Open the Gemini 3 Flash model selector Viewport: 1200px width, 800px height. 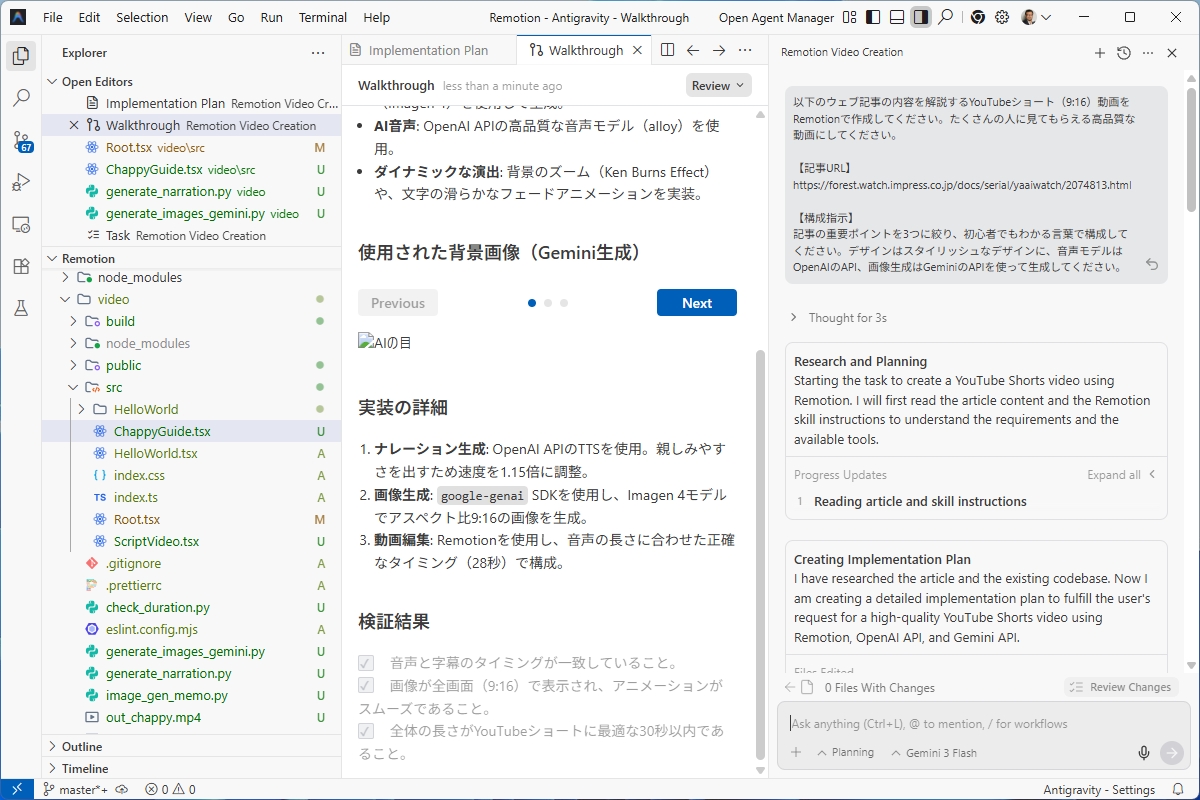point(933,753)
